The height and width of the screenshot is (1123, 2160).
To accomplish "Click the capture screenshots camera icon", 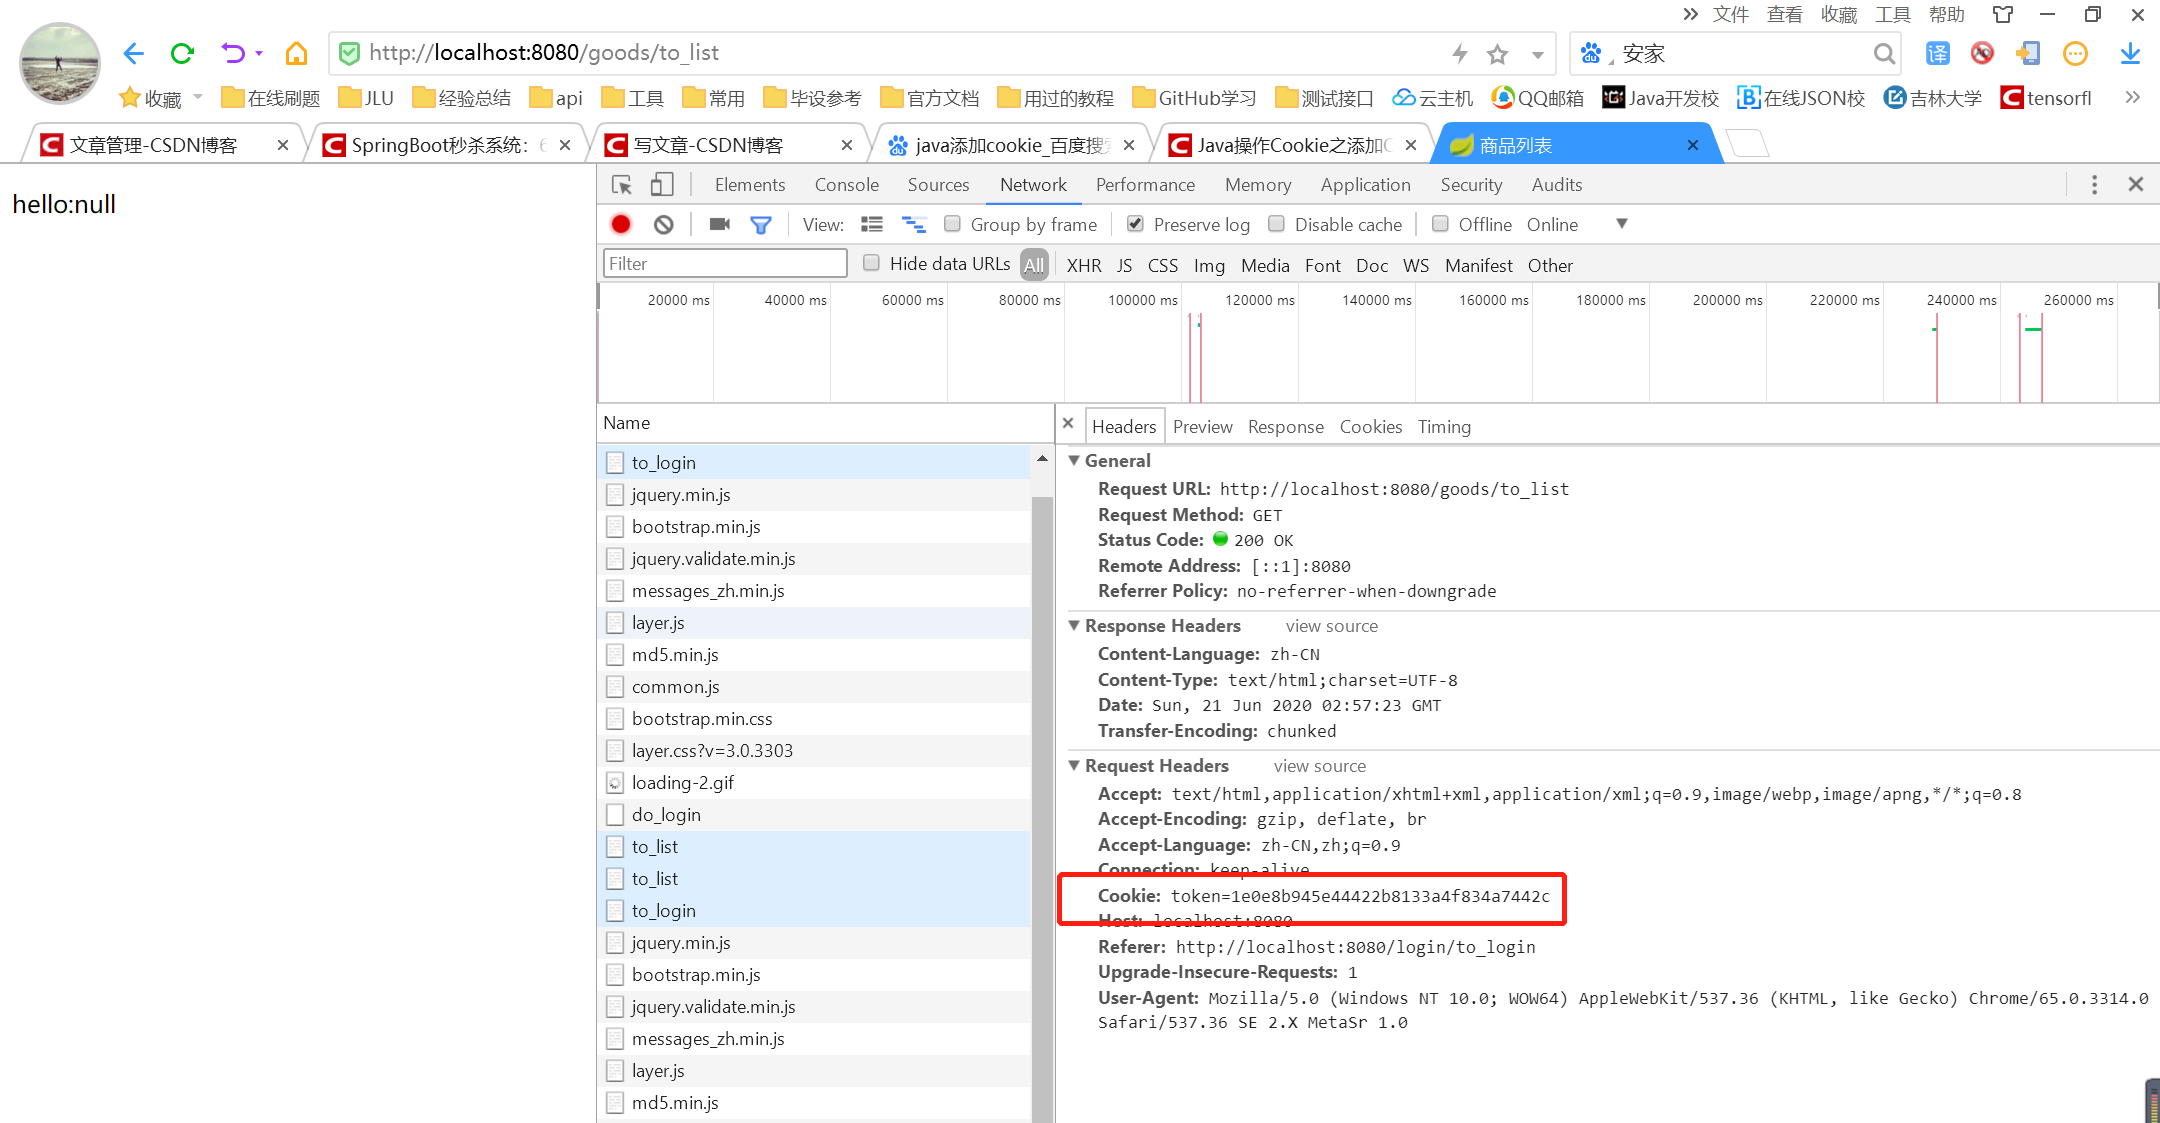I will click(719, 225).
